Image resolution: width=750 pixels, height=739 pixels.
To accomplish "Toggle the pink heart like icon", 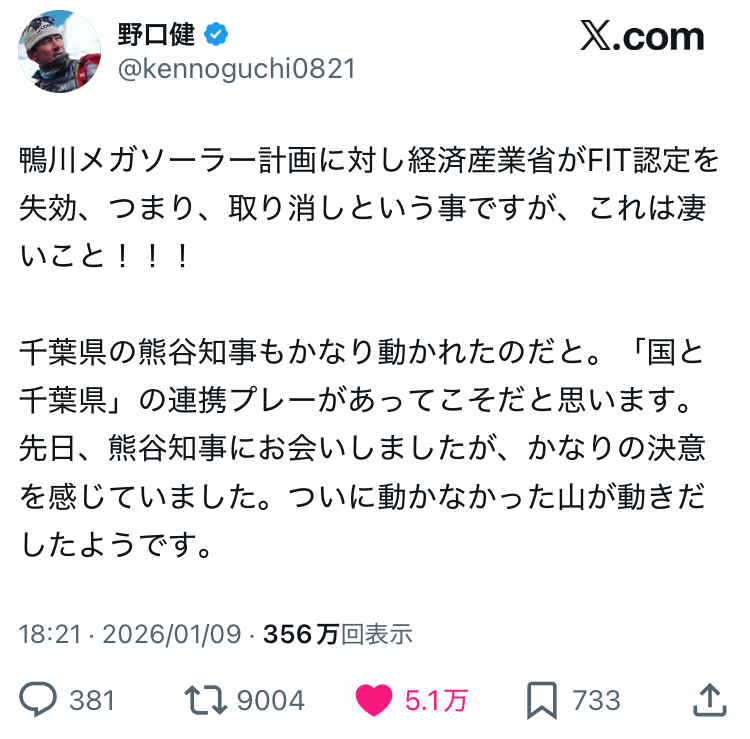I will coord(374,700).
